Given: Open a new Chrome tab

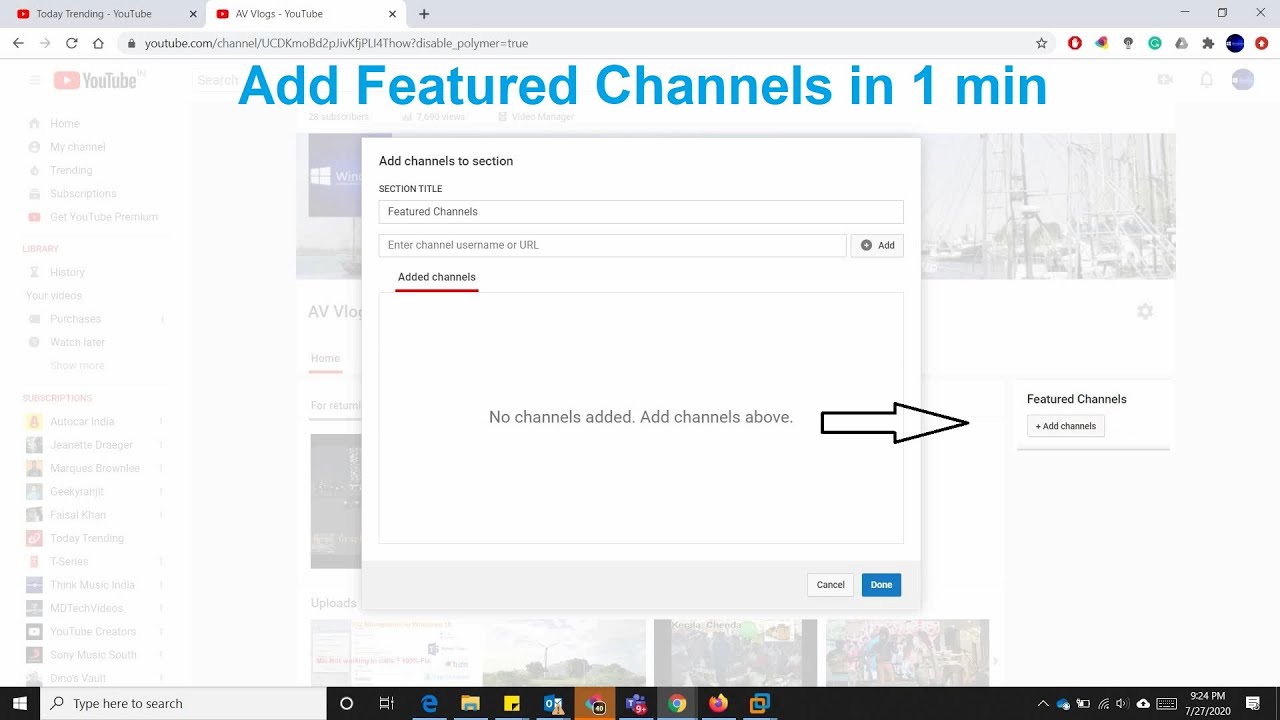Looking at the screenshot, I should point(424,14).
